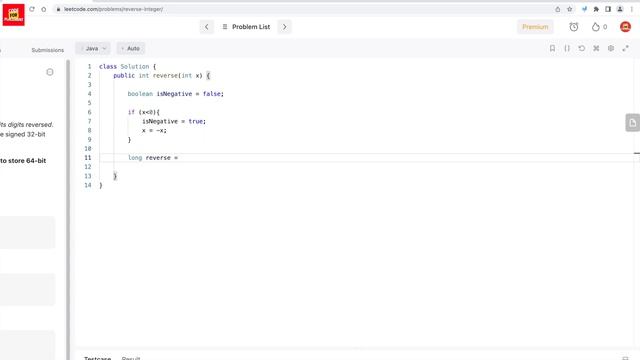Reset code to default with the undo icon
The image size is (640, 360).
(x=582, y=48)
